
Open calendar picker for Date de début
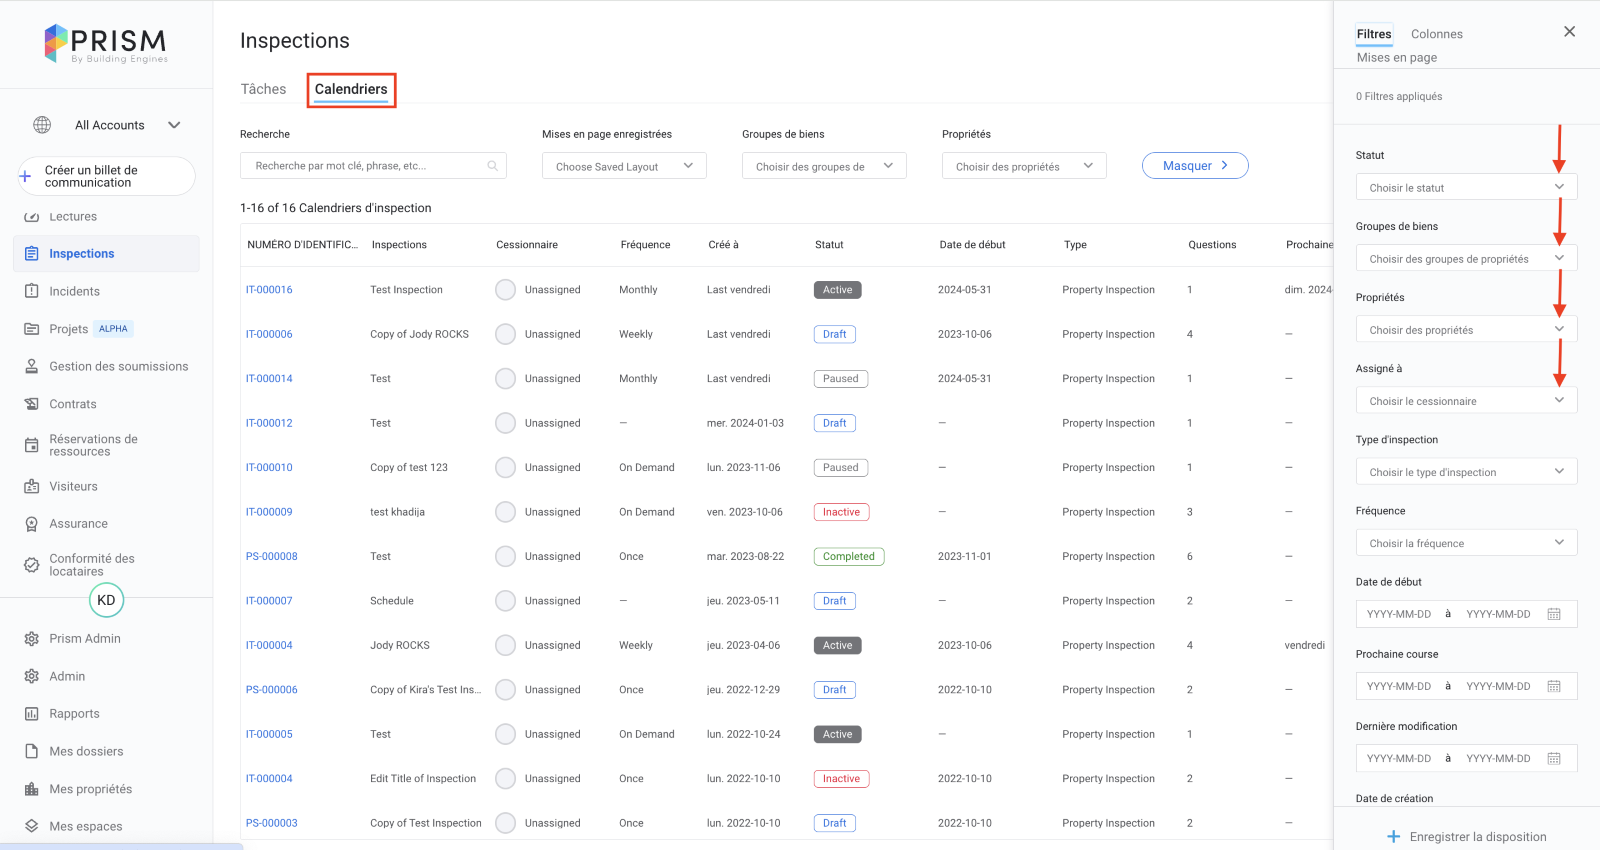click(x=1554, y=614)
